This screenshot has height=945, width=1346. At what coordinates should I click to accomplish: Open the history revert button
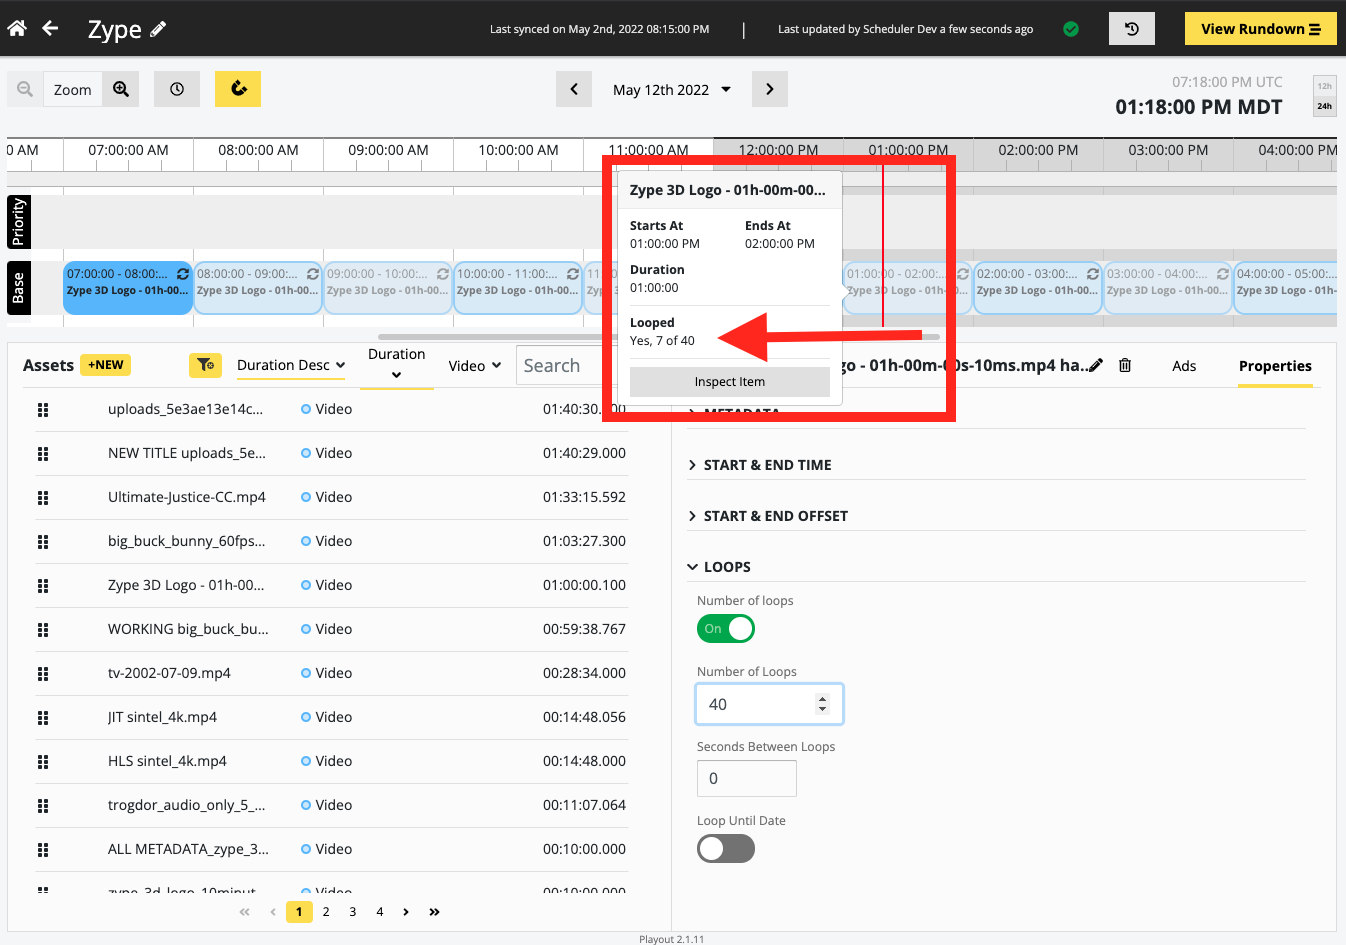pos(1132,29)
